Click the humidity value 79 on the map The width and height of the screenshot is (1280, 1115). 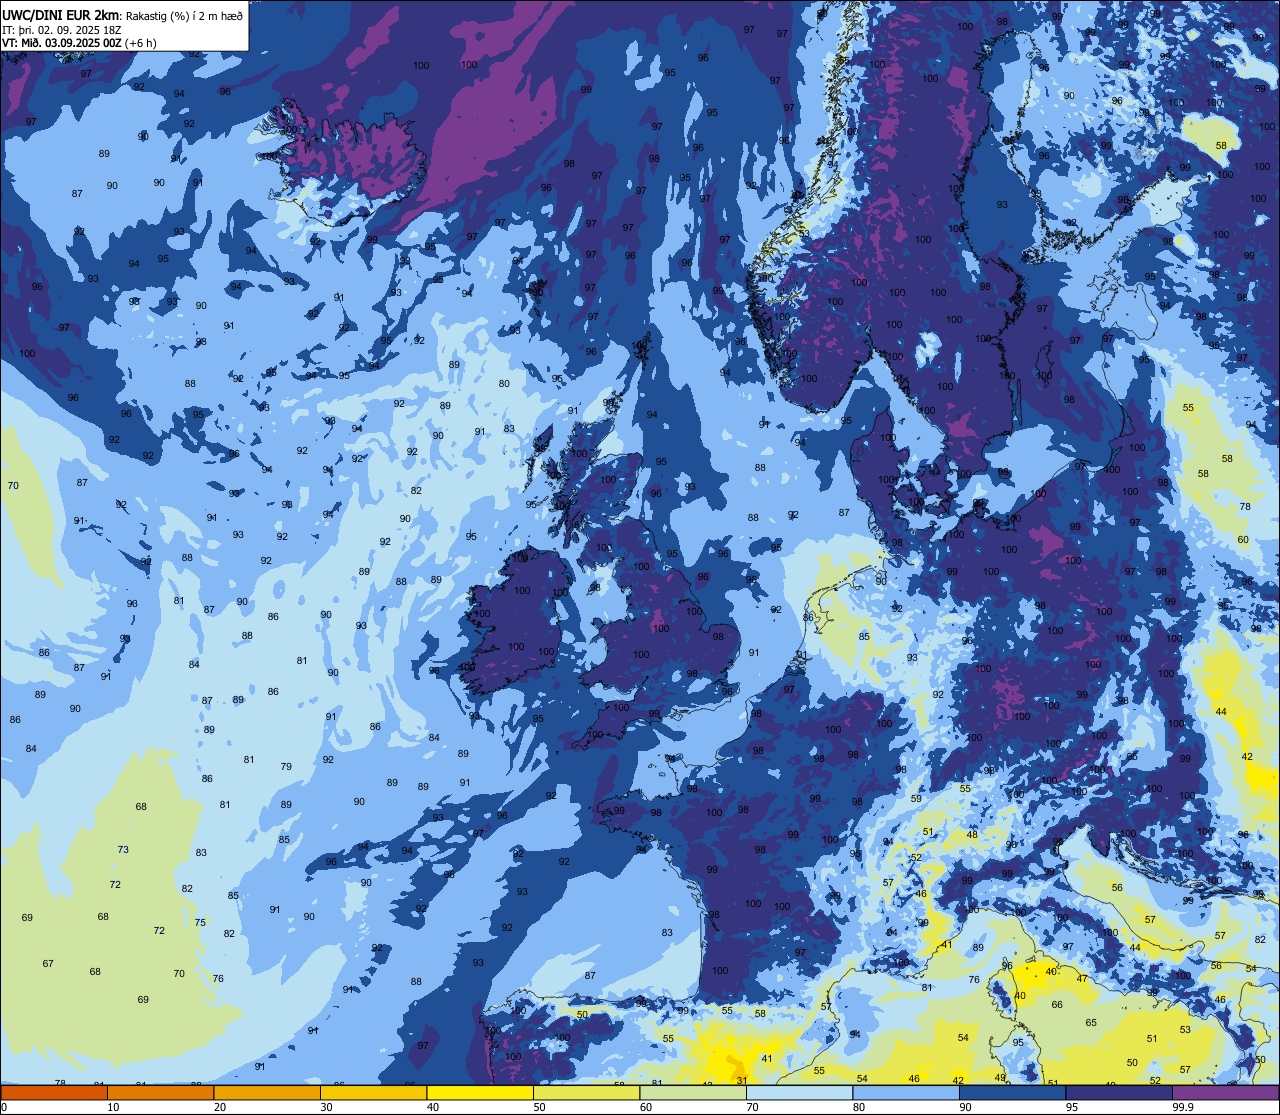[286, 767]
